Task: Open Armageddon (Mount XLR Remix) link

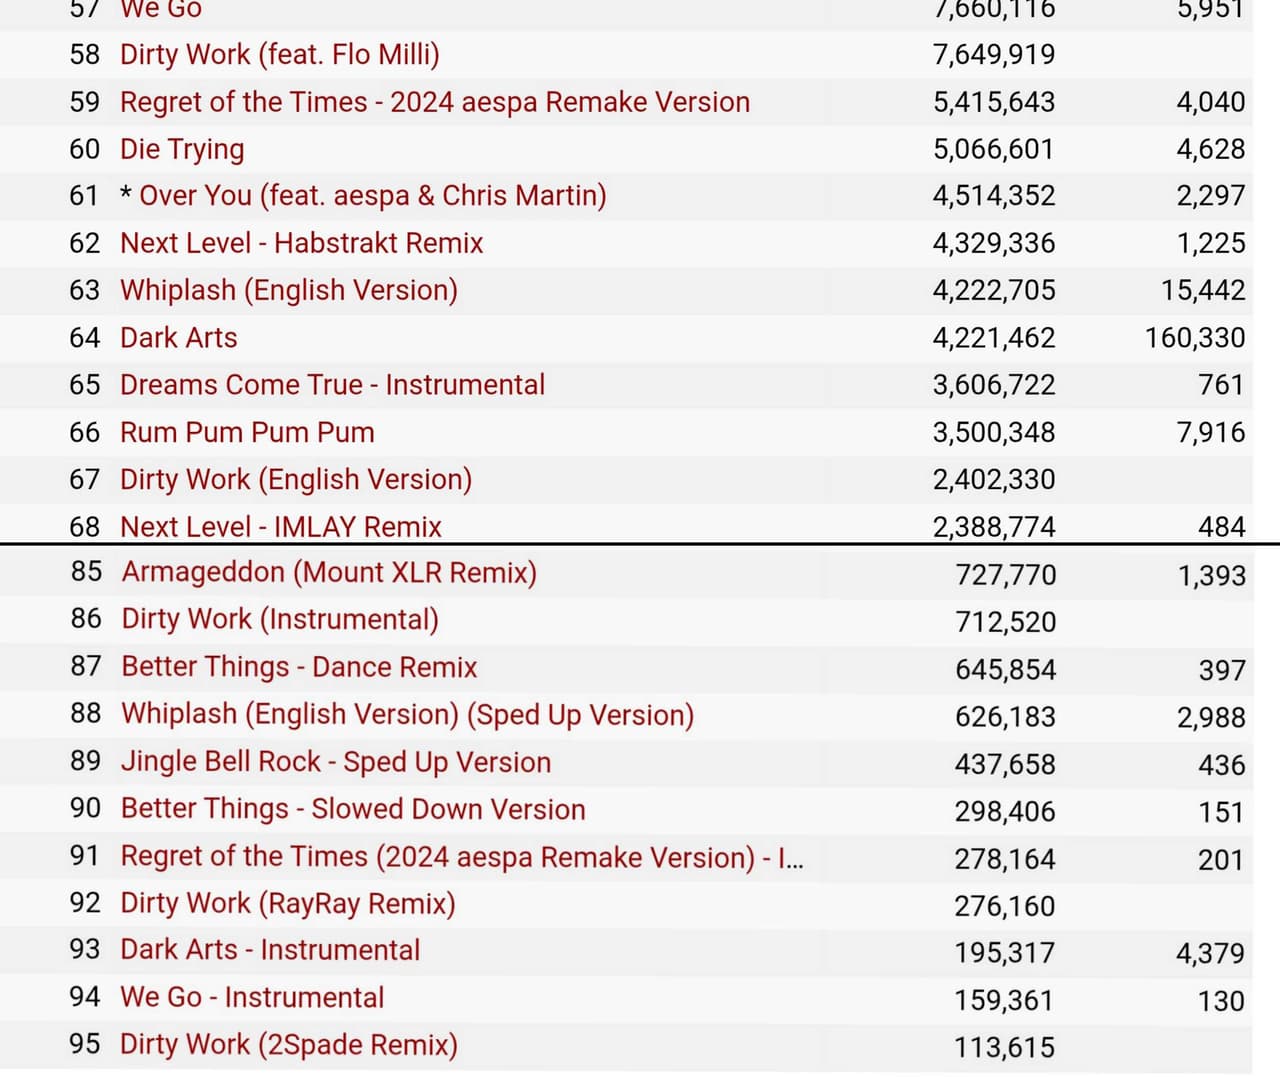Action: pos(329,572)
